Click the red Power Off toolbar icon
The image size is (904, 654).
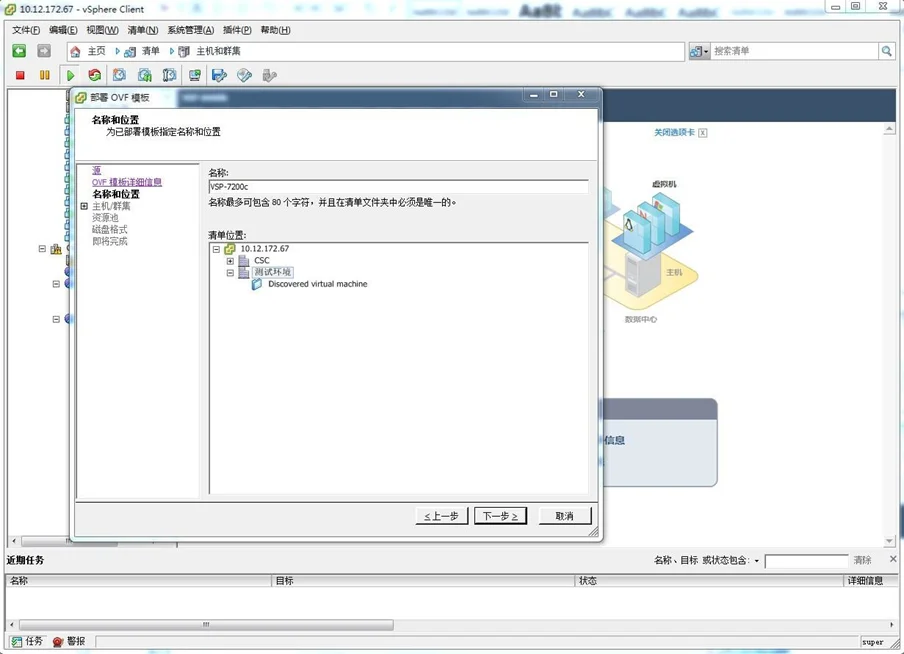[20, 76]
